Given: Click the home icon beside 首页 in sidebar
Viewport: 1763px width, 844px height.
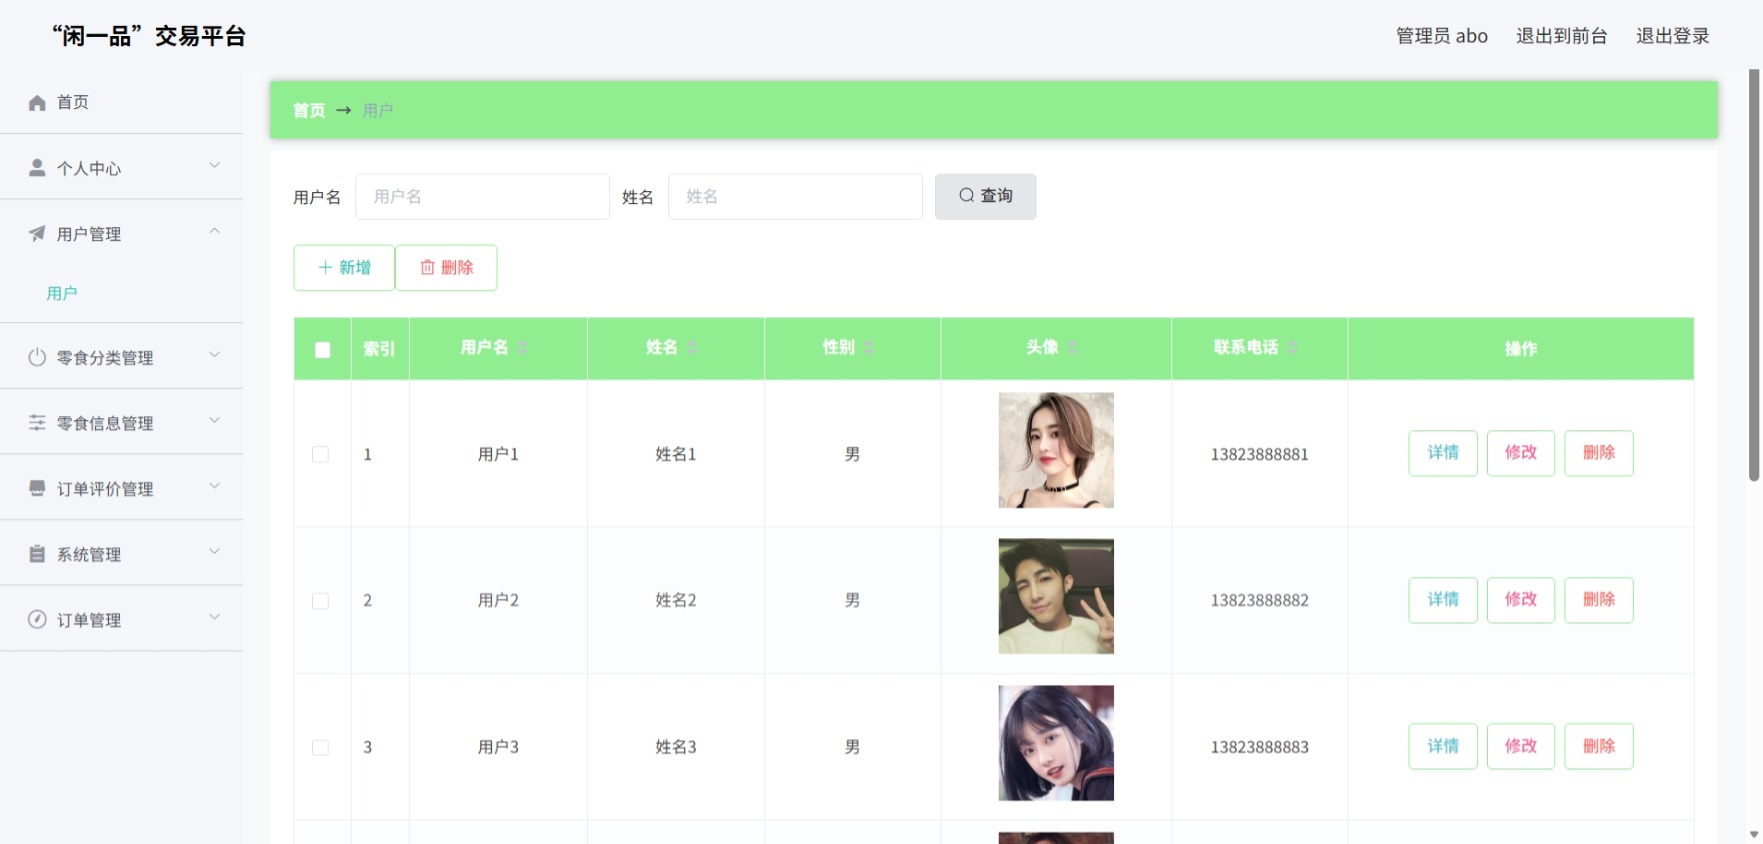Looking at the screenshot, I should [37, 103].
